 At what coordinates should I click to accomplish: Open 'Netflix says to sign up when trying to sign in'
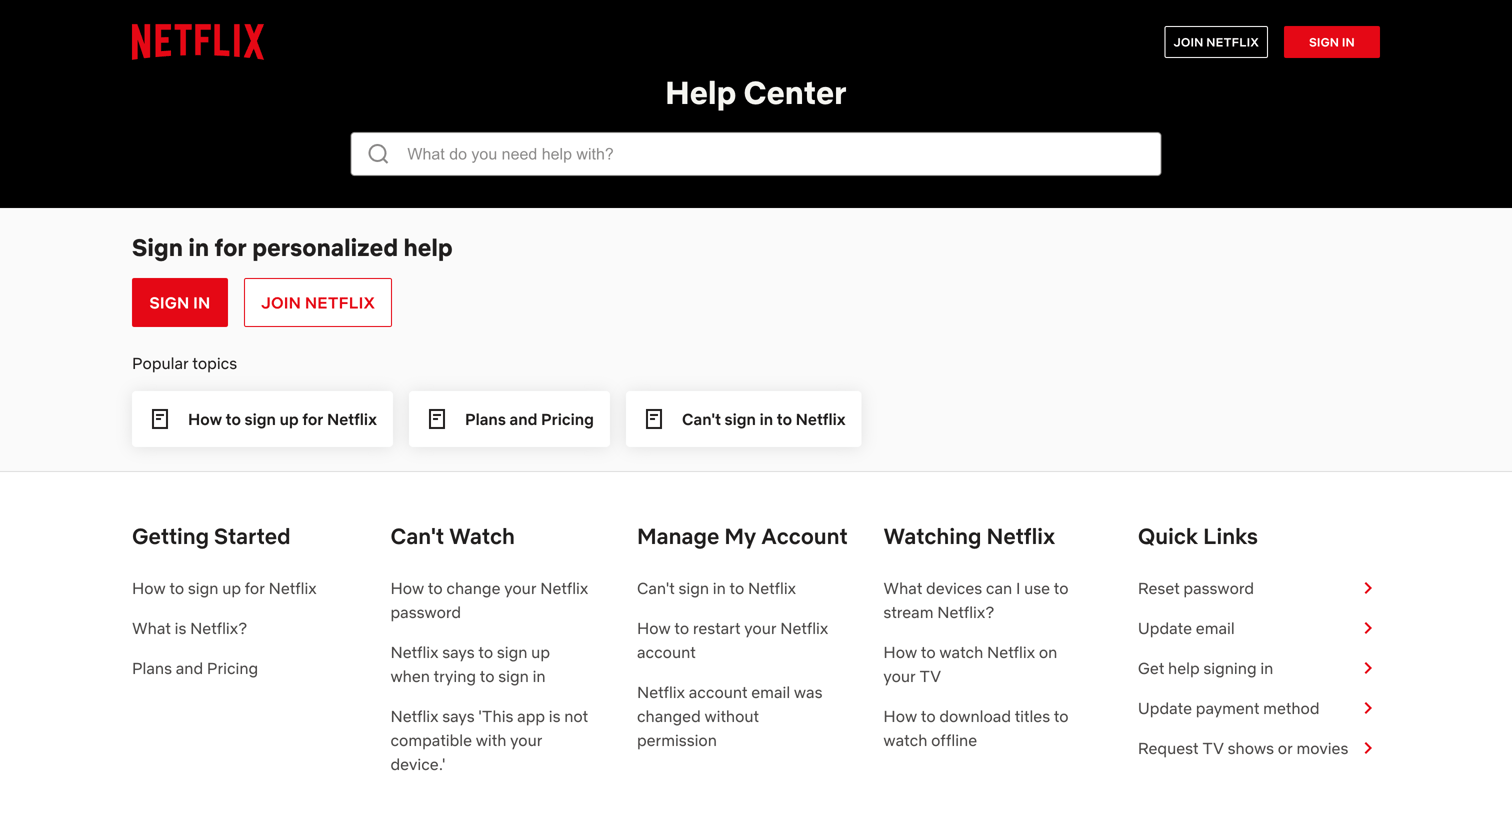[470, 664]
